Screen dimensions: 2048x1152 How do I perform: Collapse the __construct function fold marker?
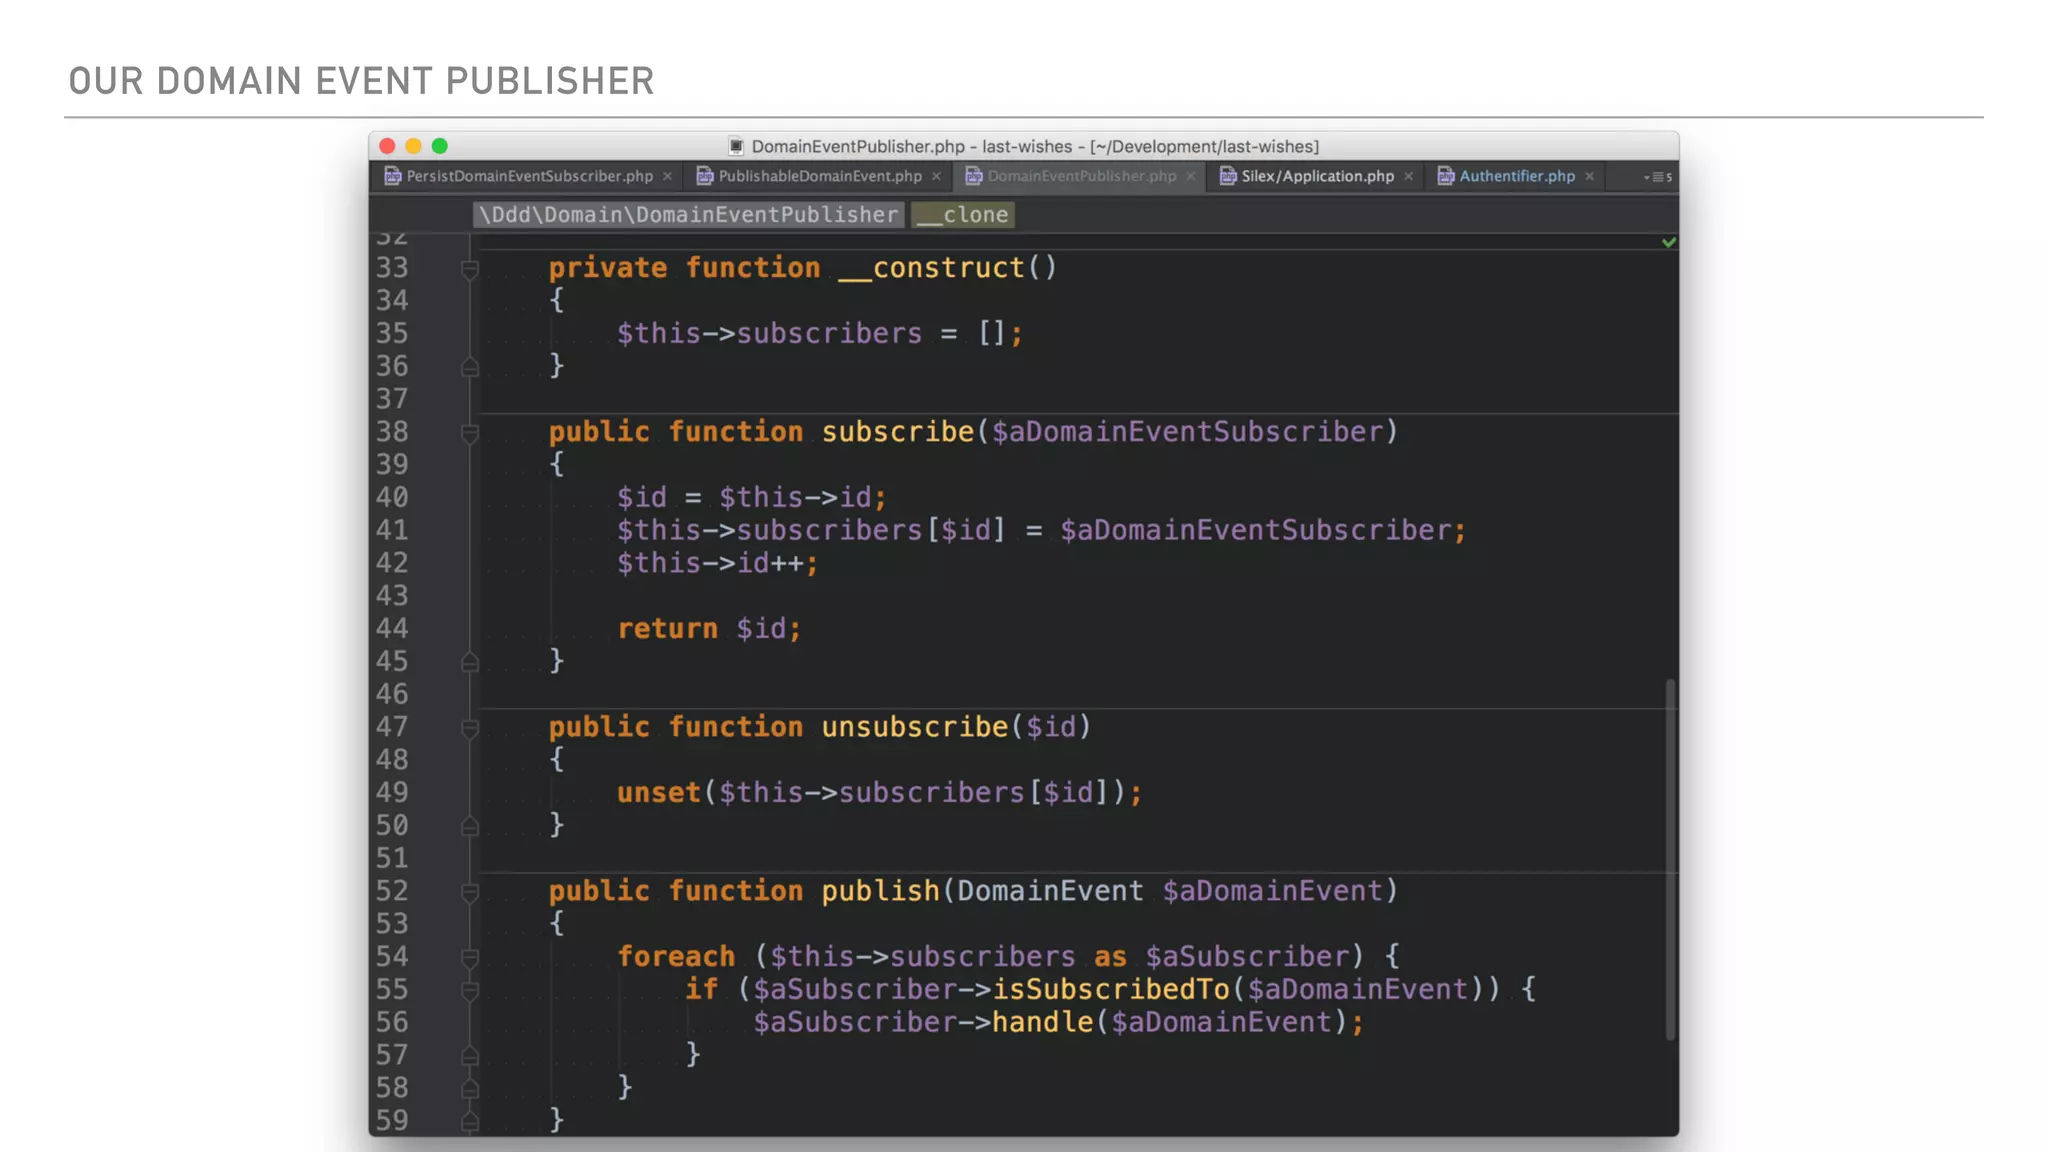click(470, 268)
